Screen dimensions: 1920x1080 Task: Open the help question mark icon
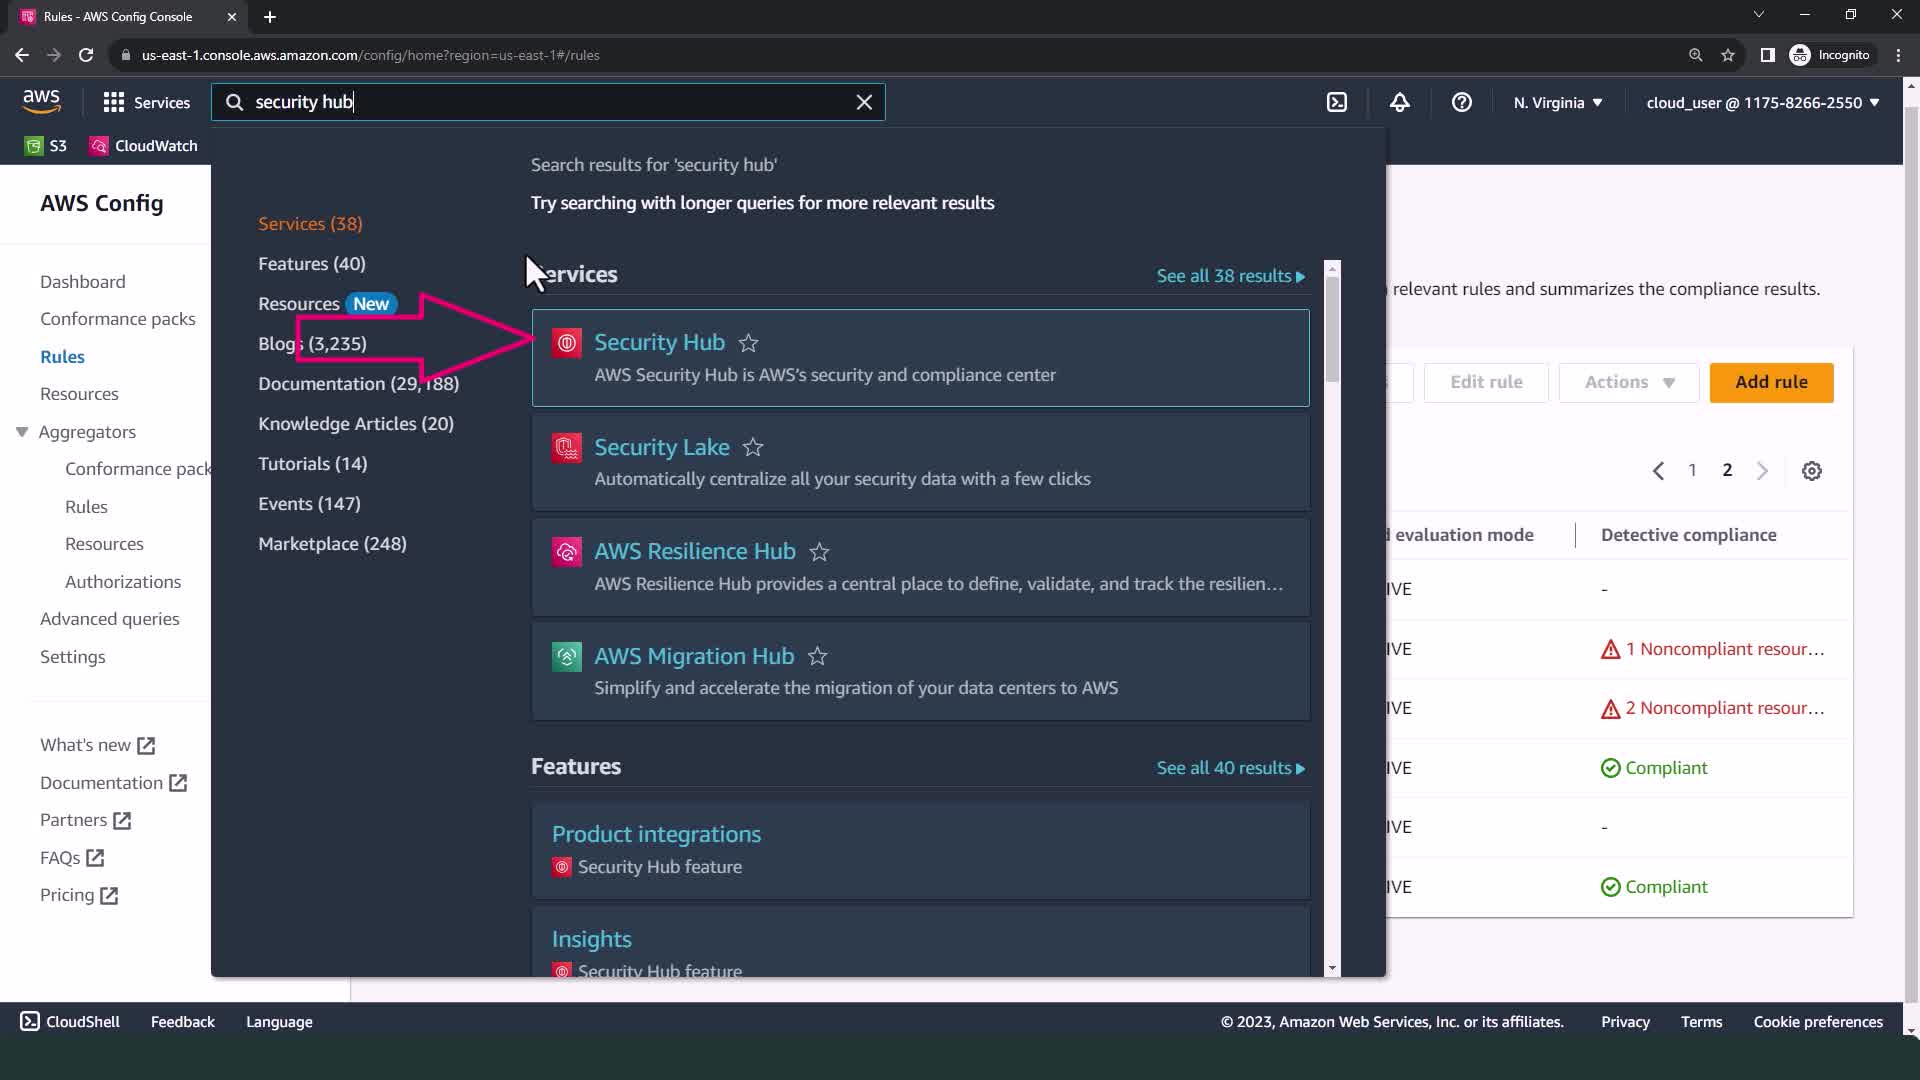(x=1461, y=102)
